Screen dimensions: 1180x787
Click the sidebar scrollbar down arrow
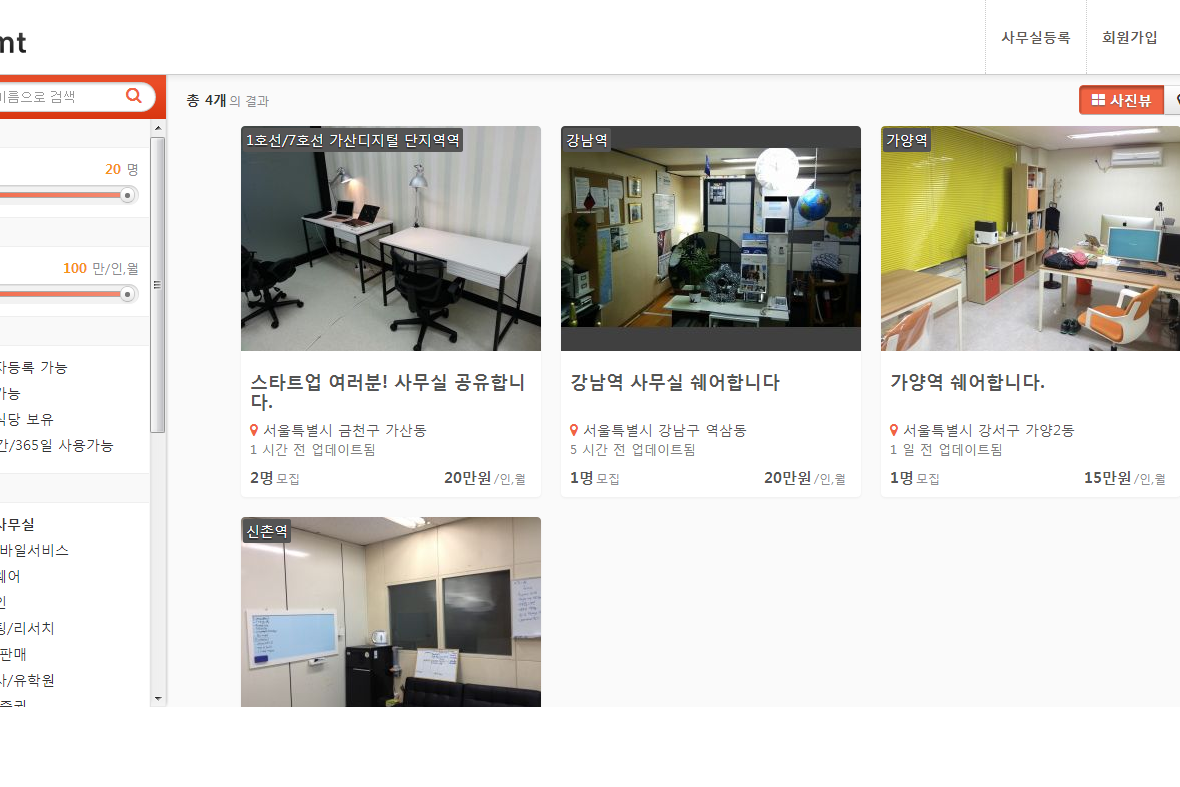coord(158,699)
